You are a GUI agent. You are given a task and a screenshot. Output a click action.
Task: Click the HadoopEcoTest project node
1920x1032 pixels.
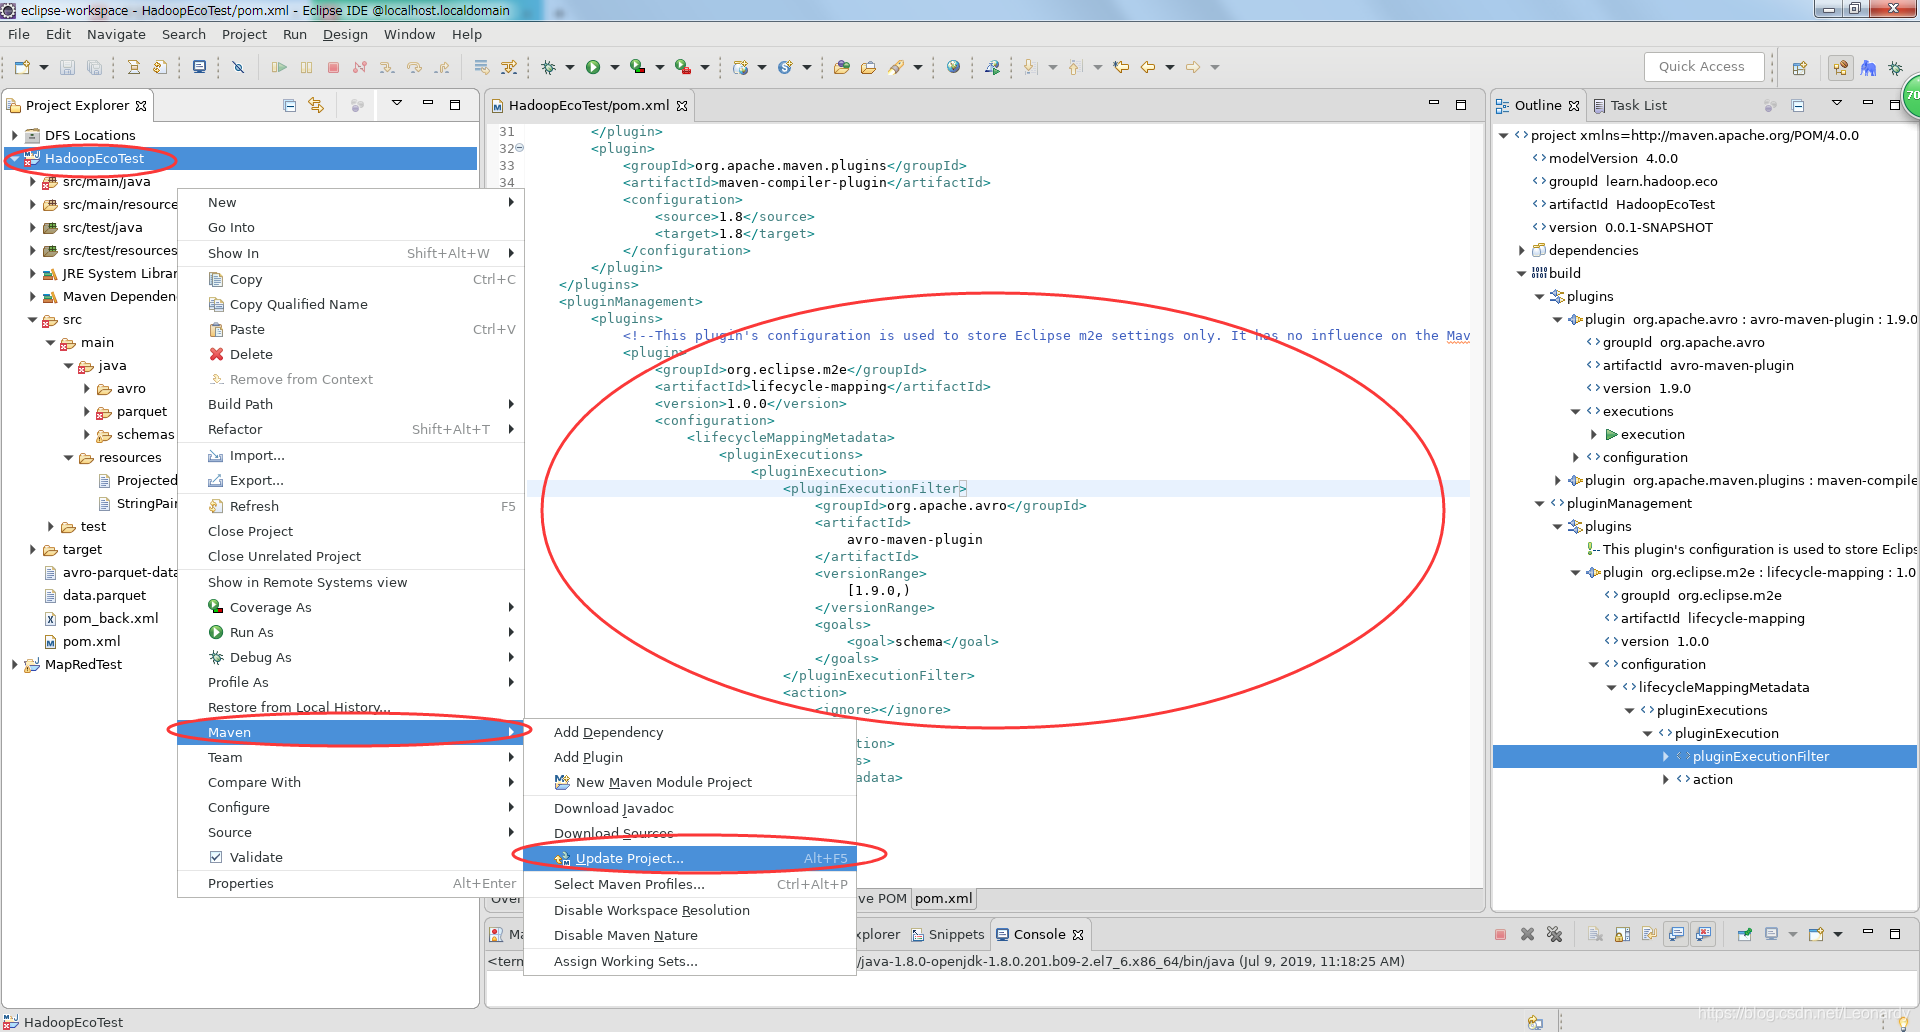[x=94, y=158]
